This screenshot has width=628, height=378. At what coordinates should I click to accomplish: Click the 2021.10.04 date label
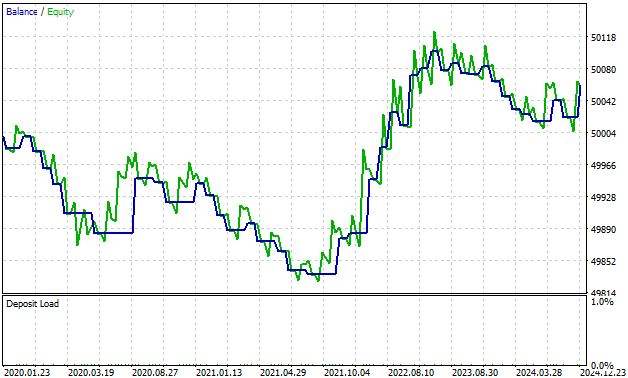point(347,373)
